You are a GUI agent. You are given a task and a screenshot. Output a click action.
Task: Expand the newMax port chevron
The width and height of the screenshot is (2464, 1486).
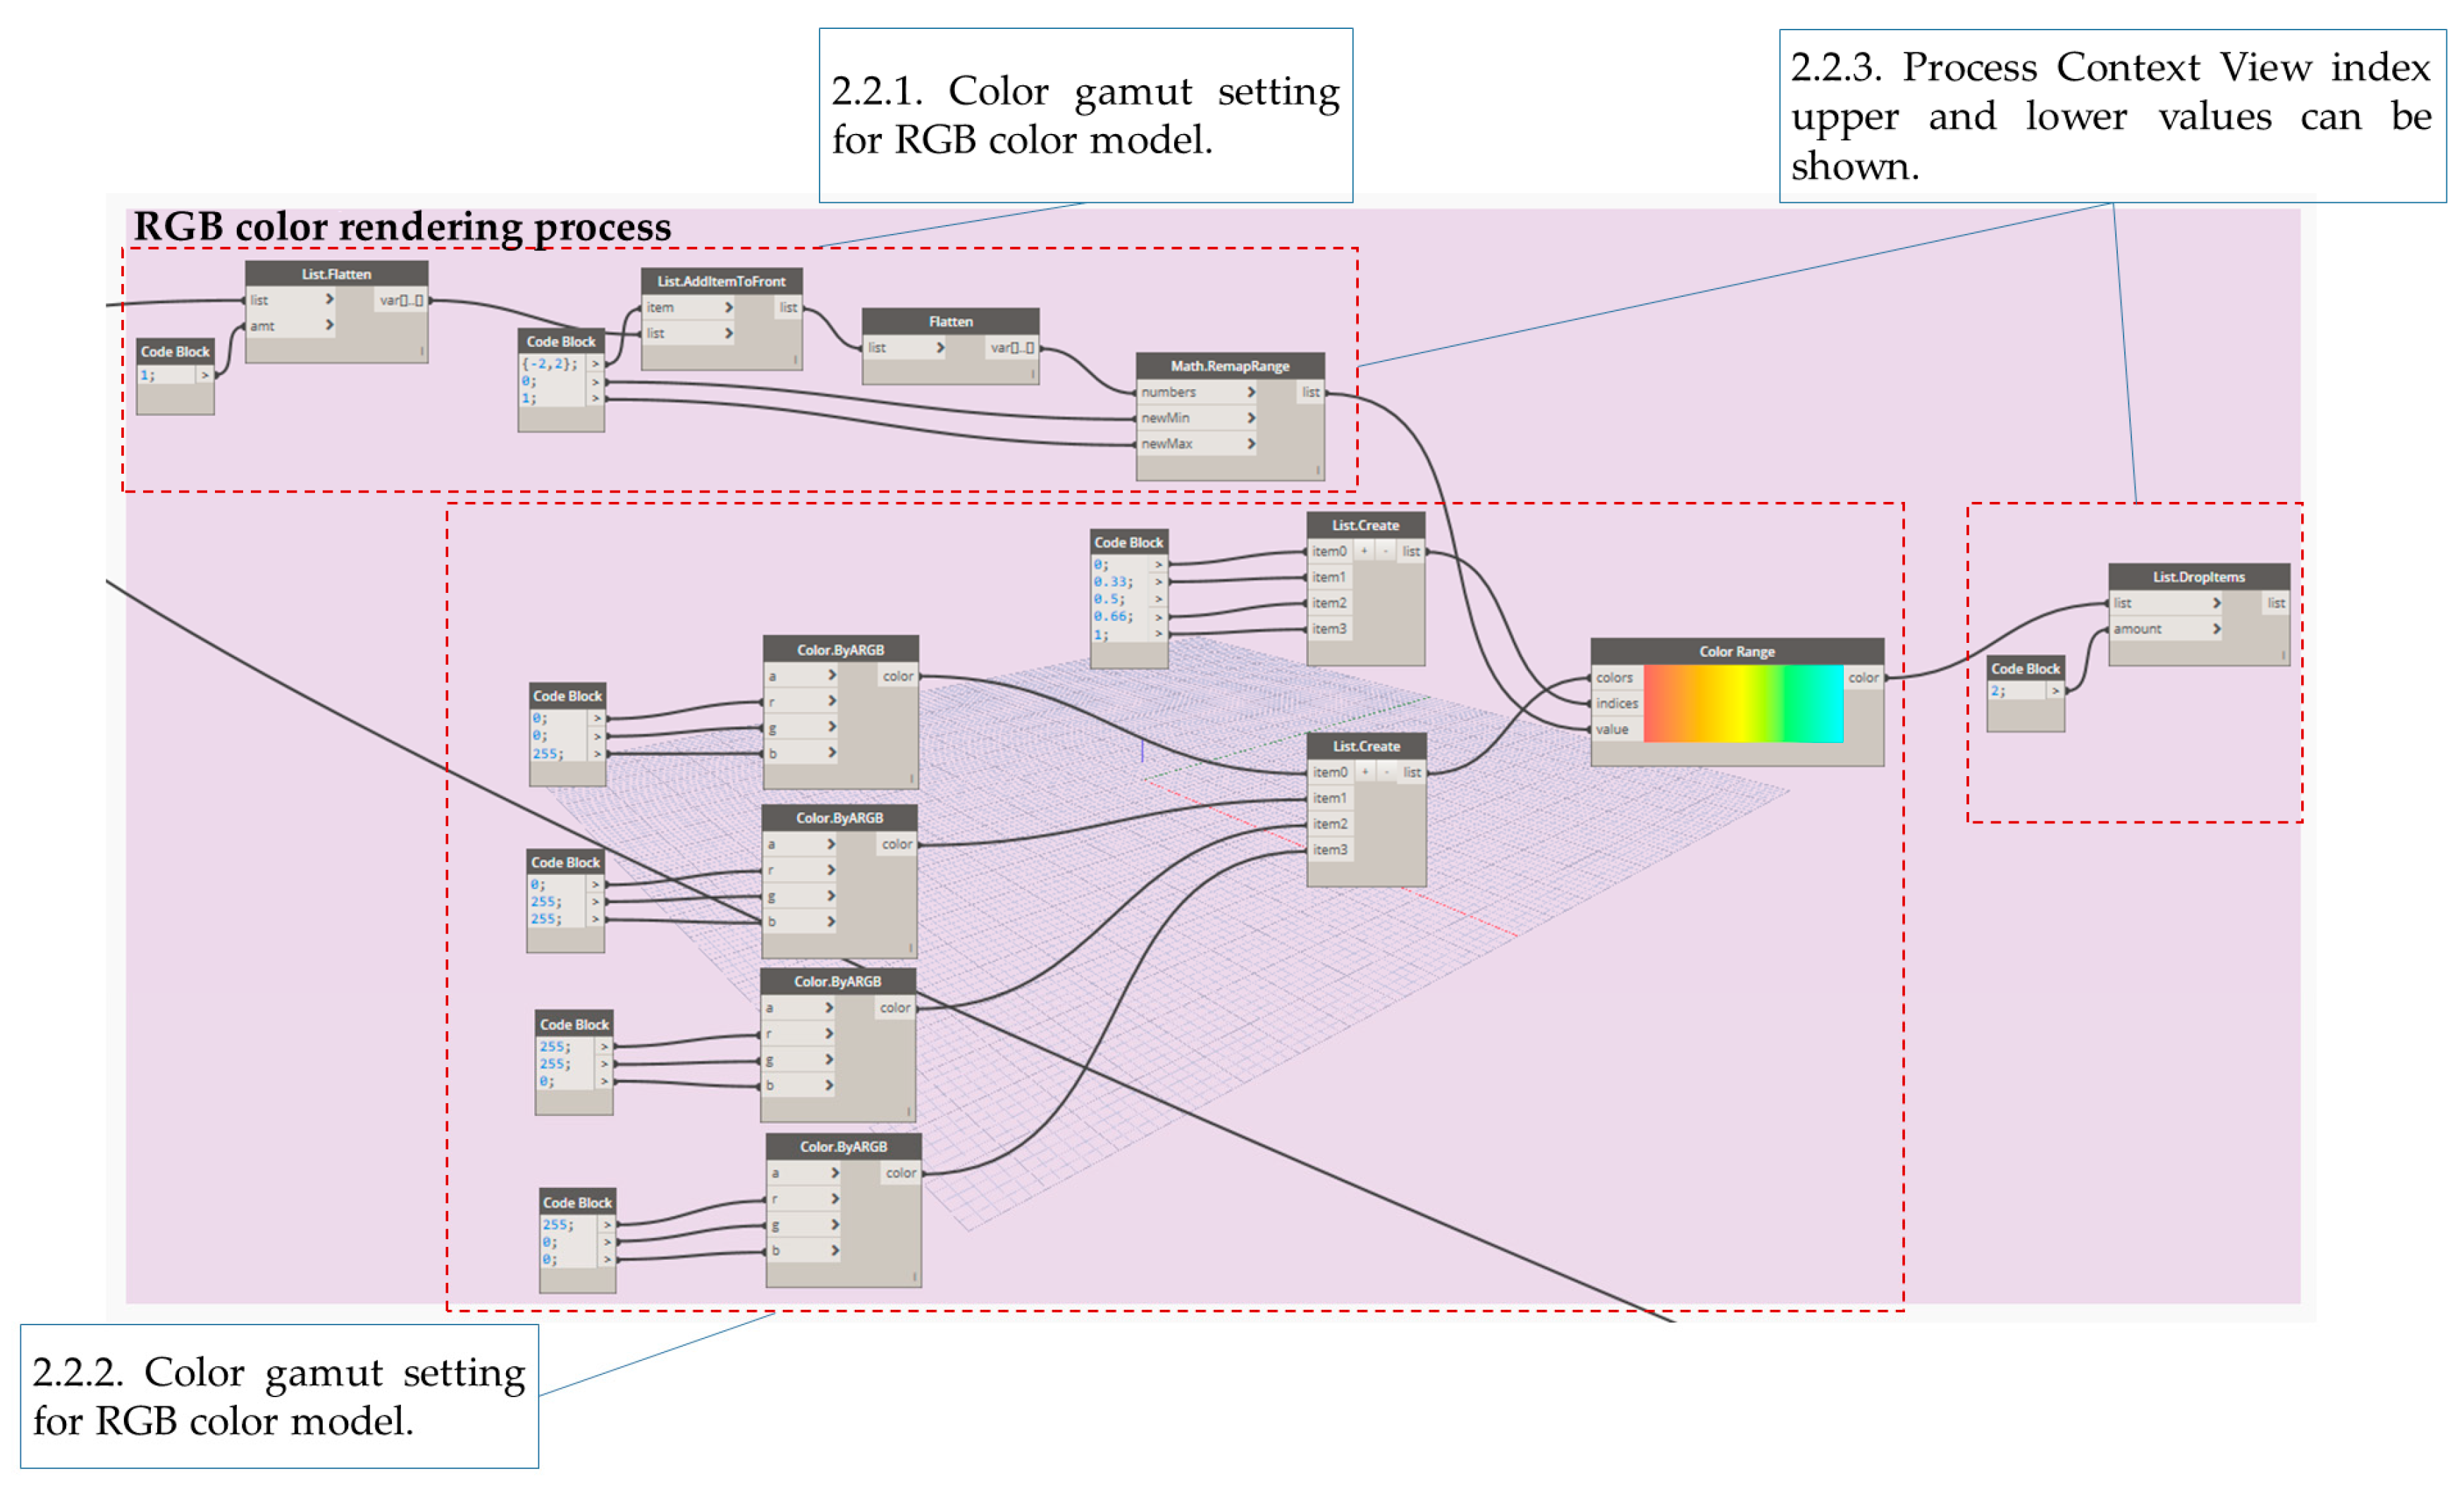(1250, 444)
